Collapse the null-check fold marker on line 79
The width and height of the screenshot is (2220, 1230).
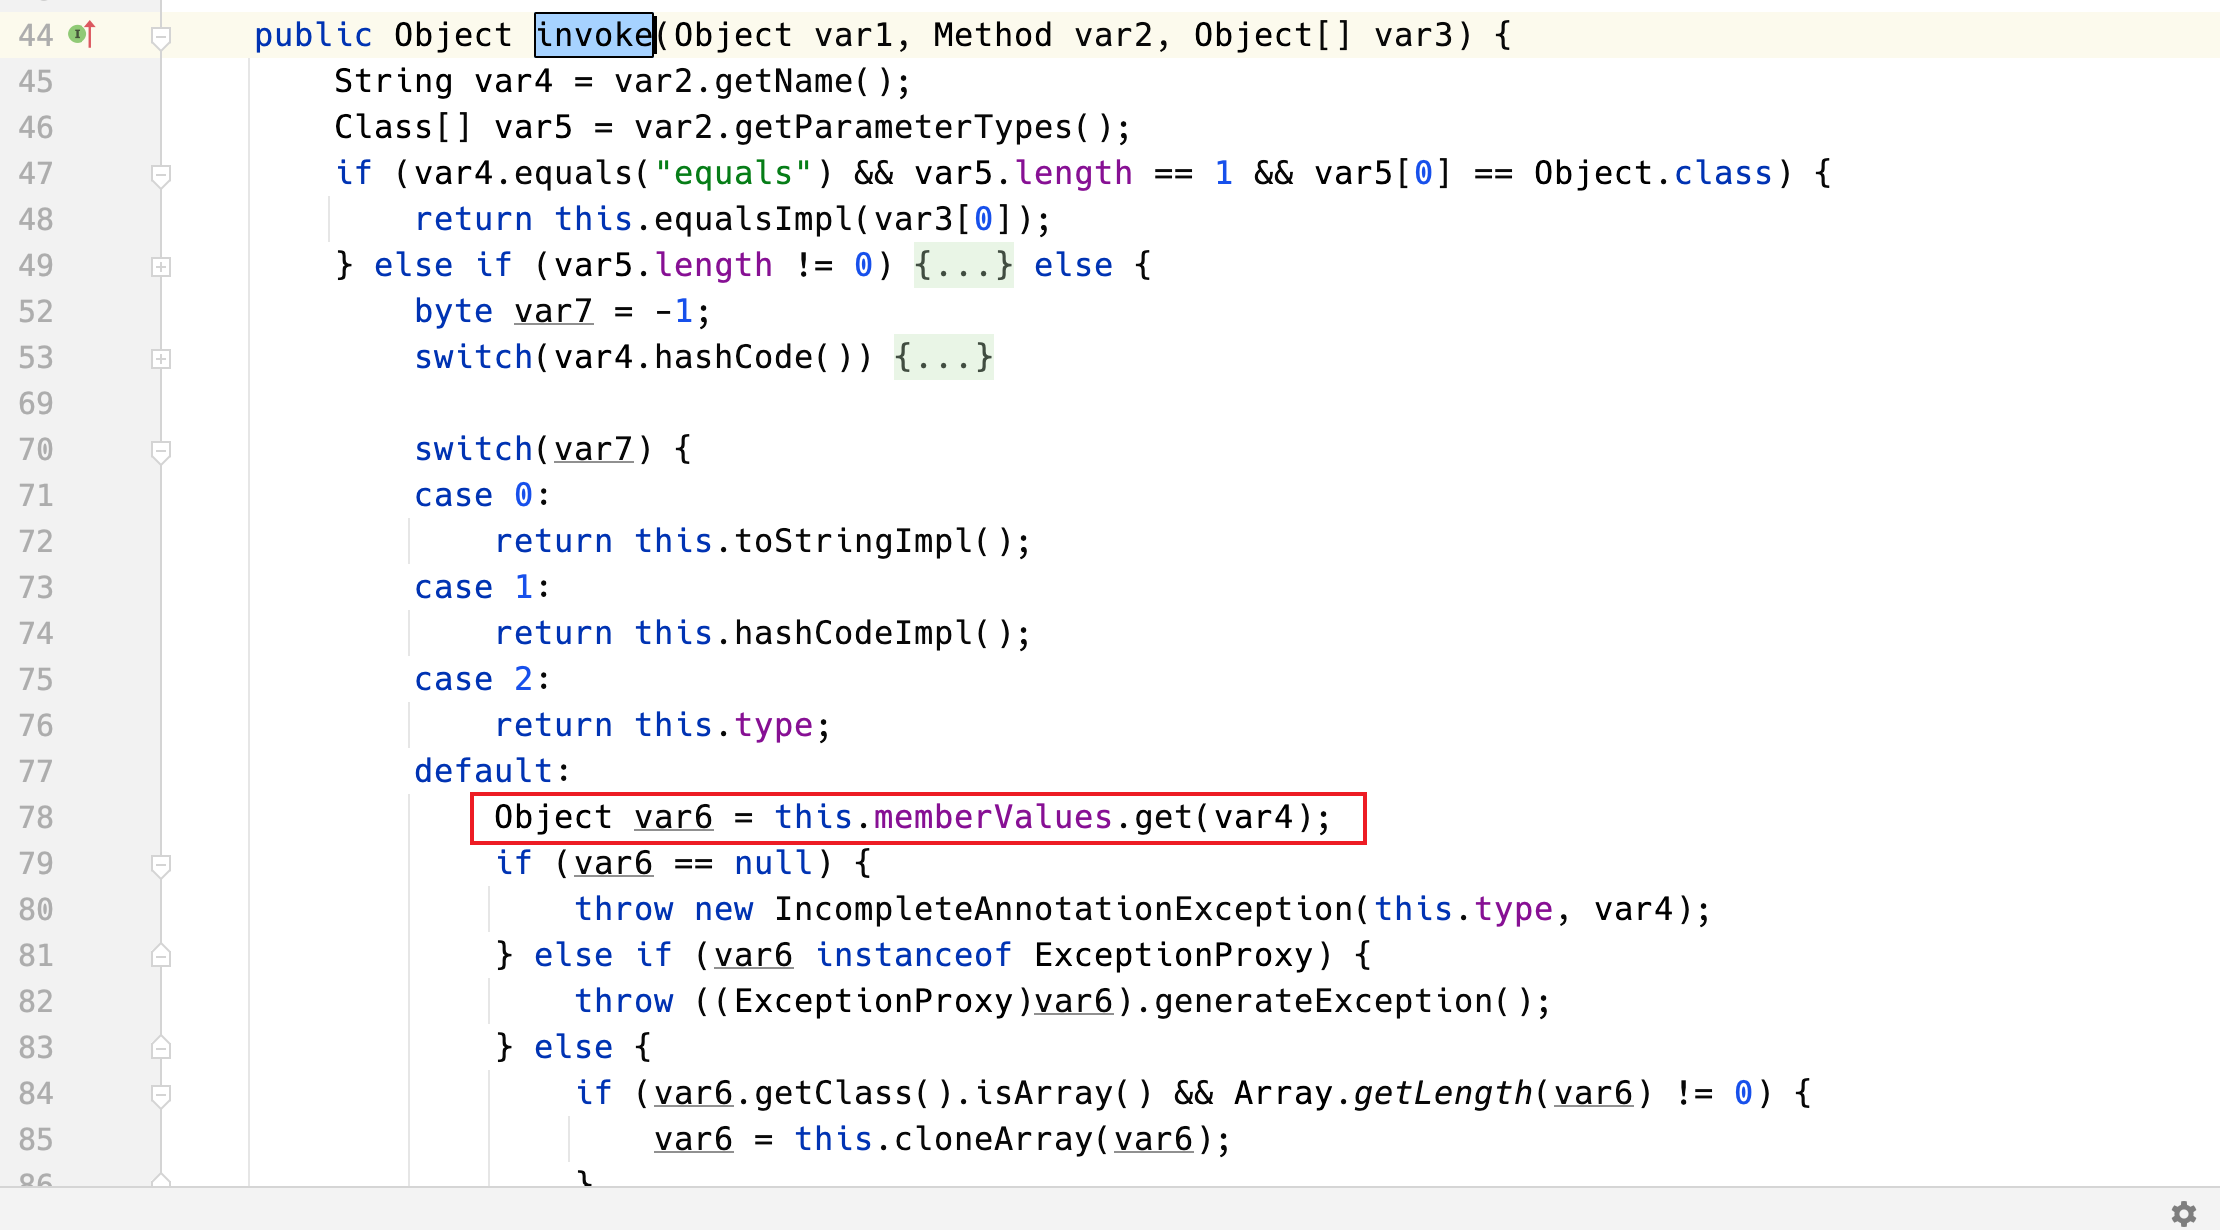pos(160,864)
